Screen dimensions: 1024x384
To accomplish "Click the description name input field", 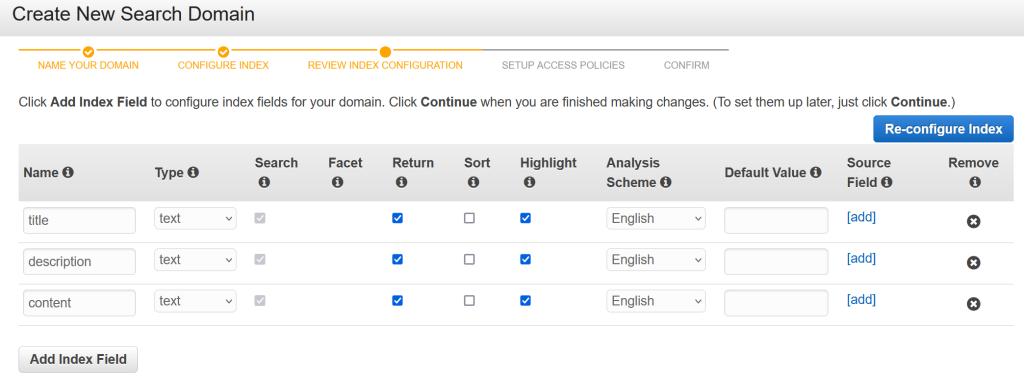I will [79, 262].
